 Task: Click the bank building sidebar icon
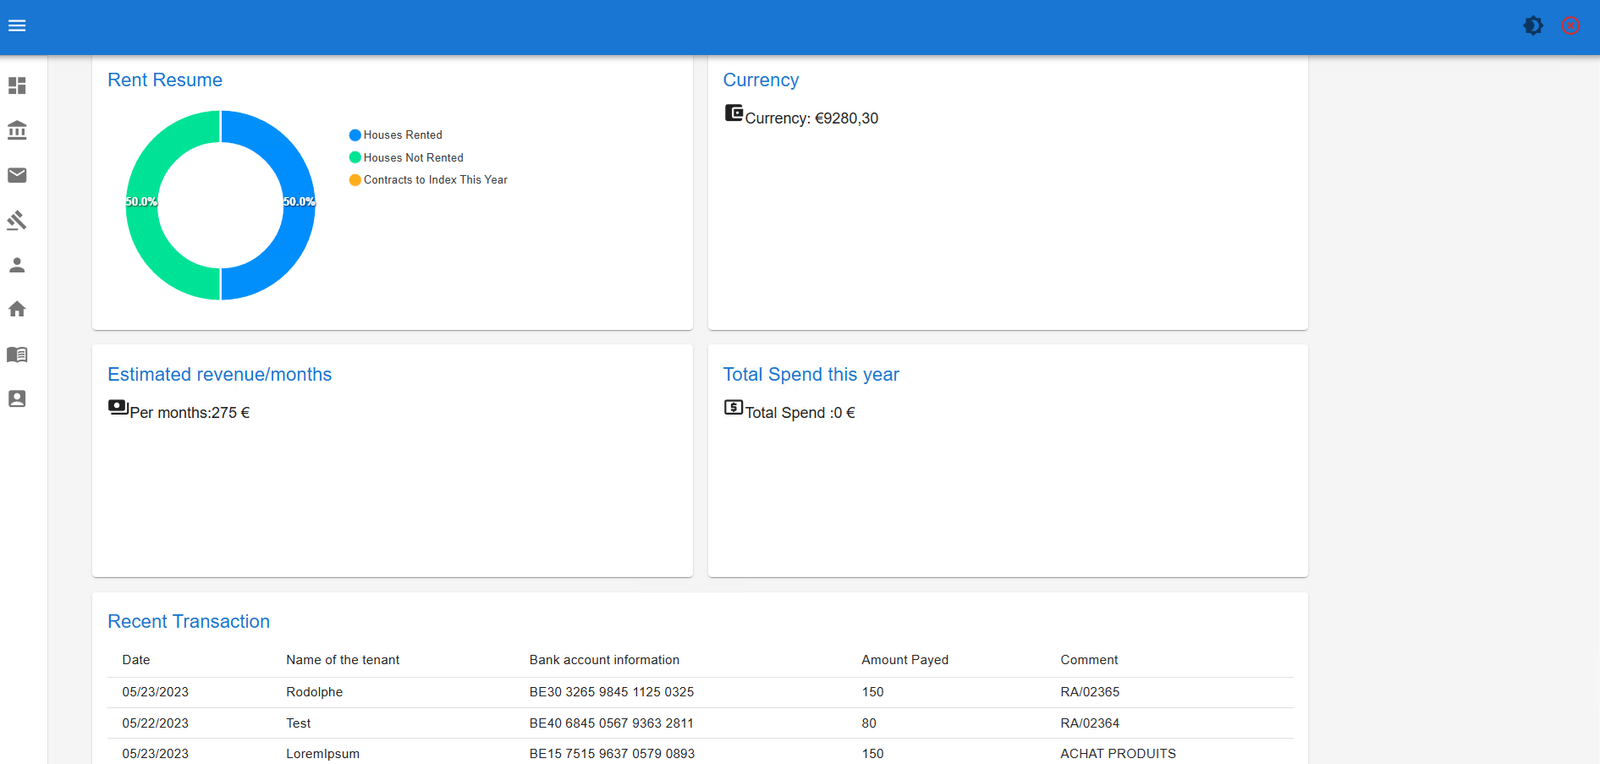click(17, 131)
